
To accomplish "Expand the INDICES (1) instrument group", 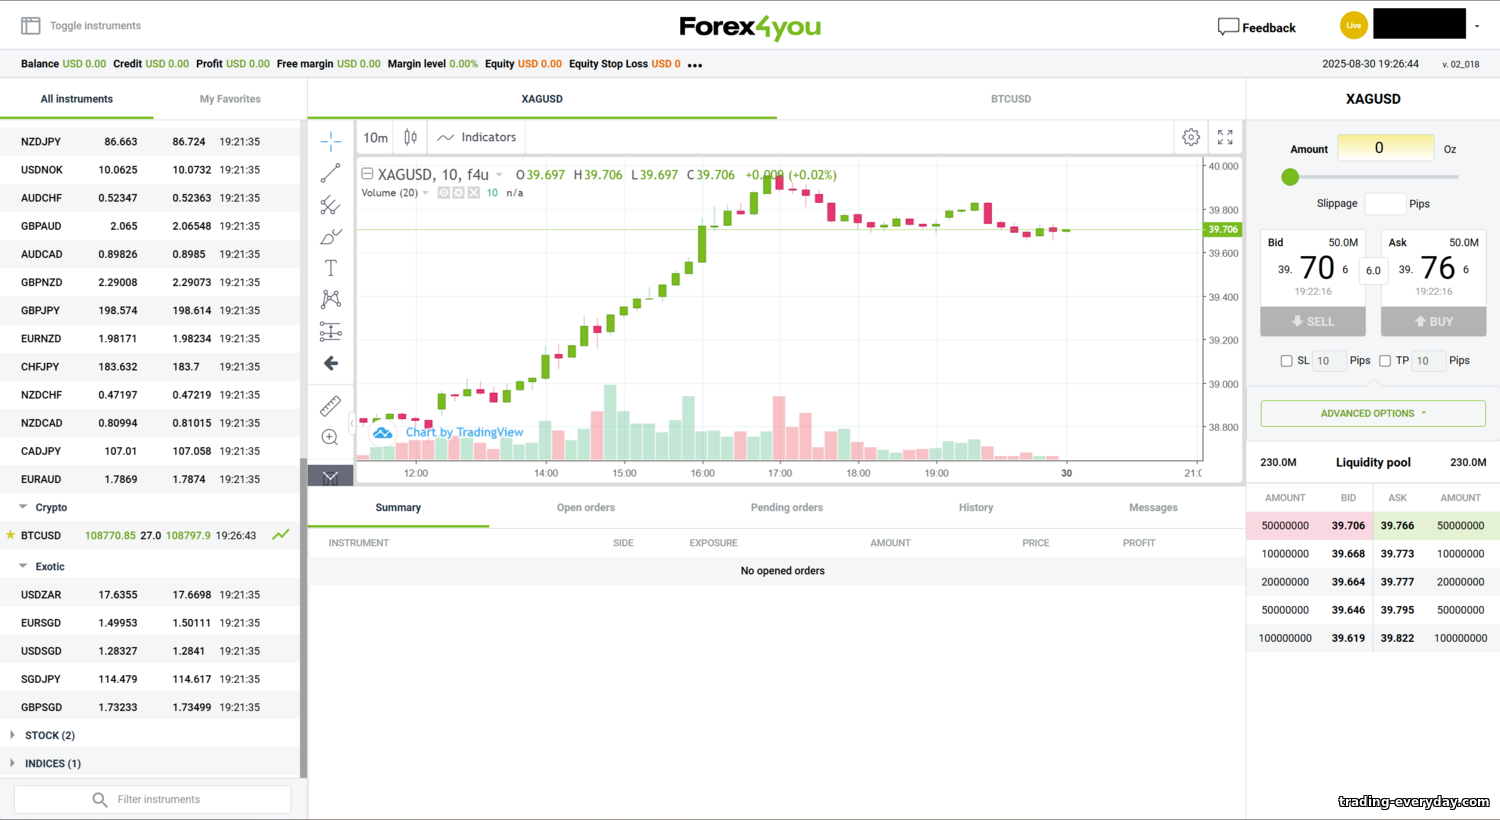I will [52, 763].
